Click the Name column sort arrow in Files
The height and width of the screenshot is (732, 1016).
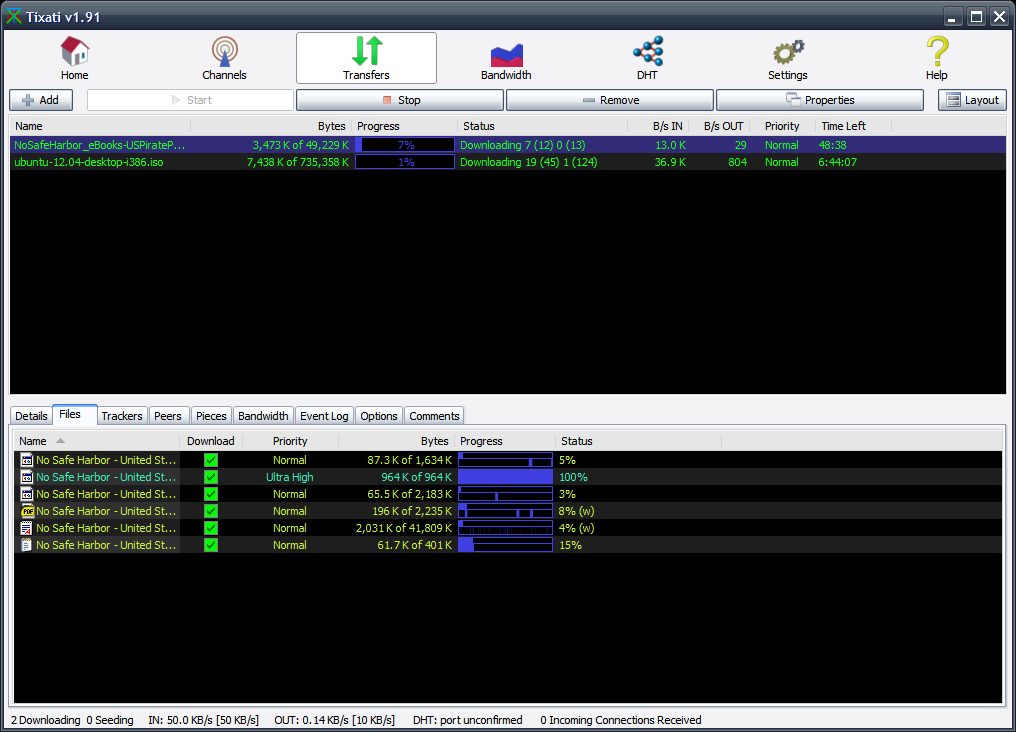pyautogui.click(x=60, y=440)
